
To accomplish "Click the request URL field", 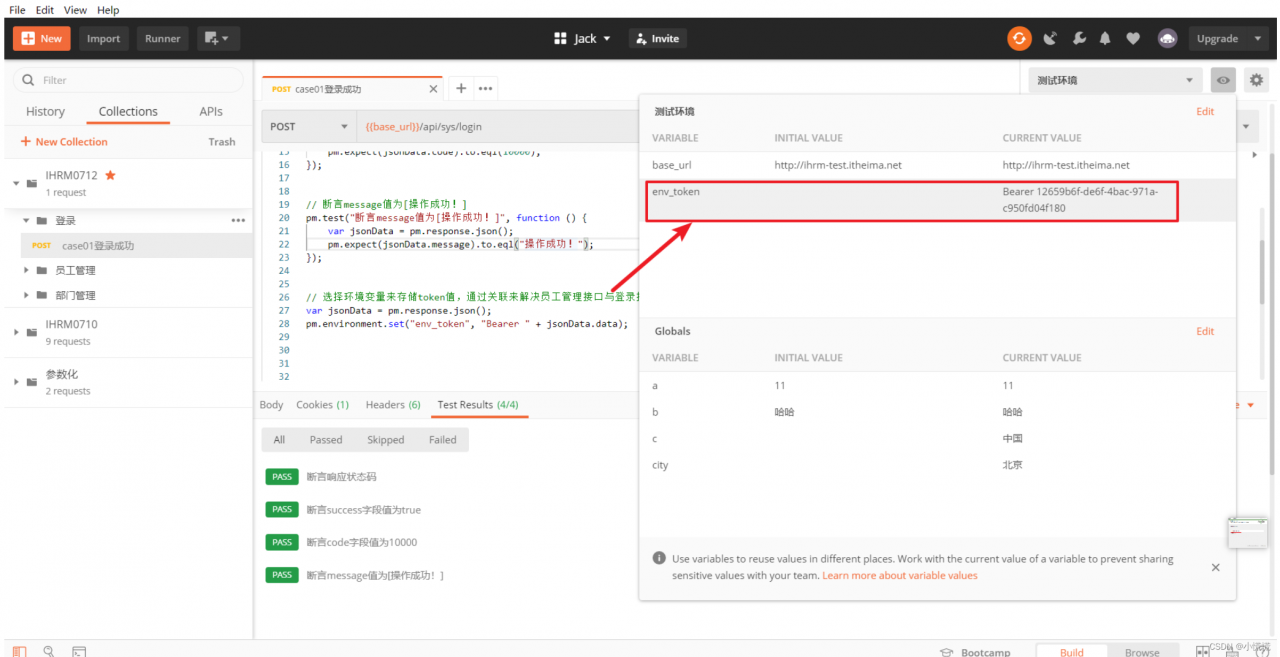I will pyautogui.click(x=497, y=127).
